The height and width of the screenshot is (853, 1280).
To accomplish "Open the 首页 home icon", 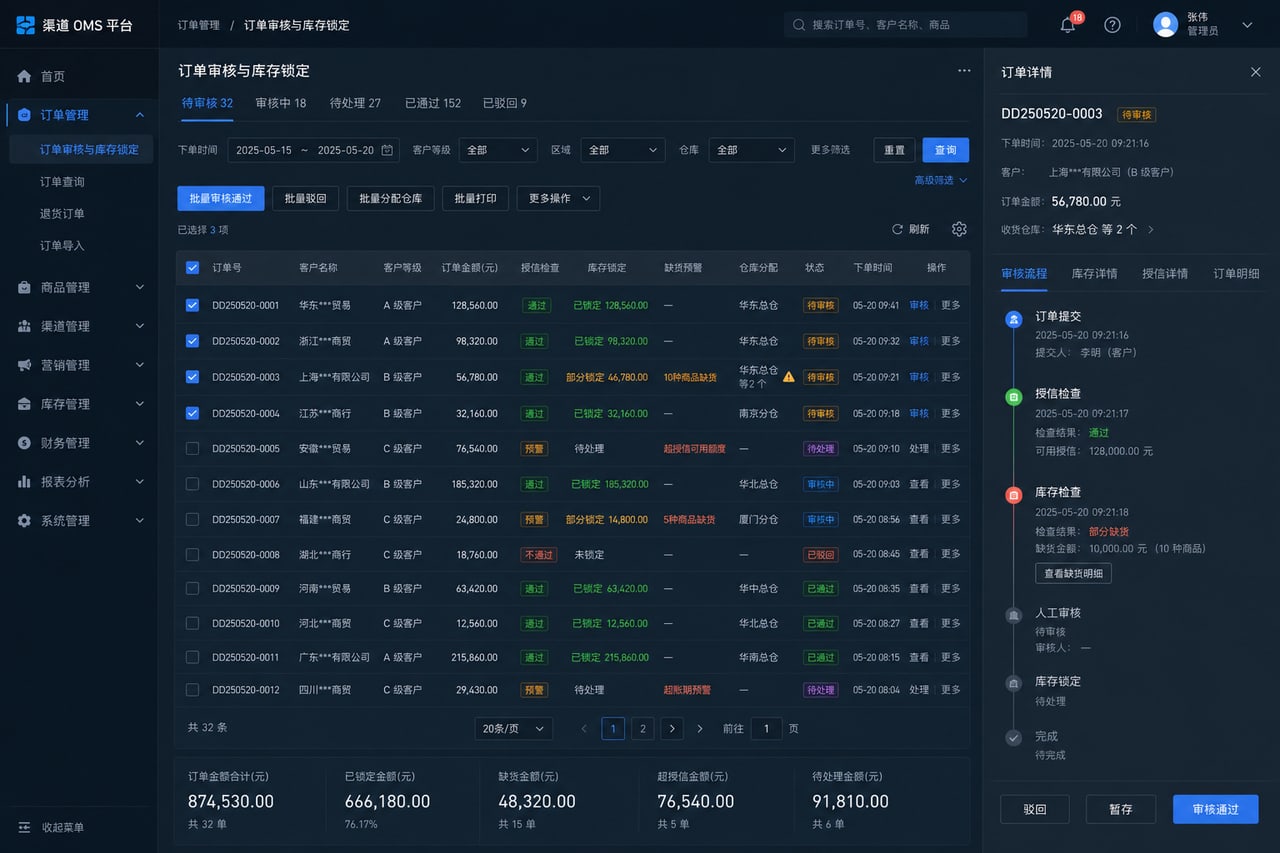I will click(25, 76).
